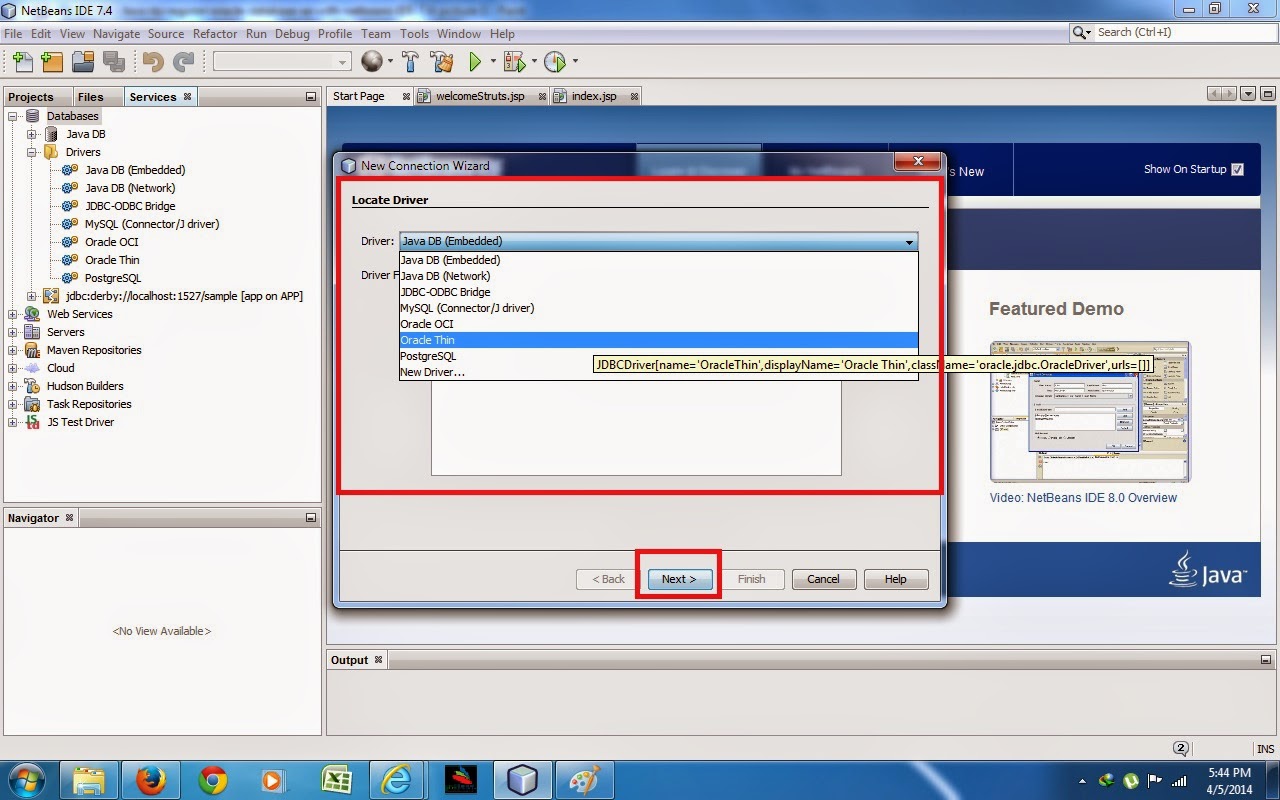Click the JS Test Driver node icon
Screen dimensions: 1280x800
tap(32, 422)
